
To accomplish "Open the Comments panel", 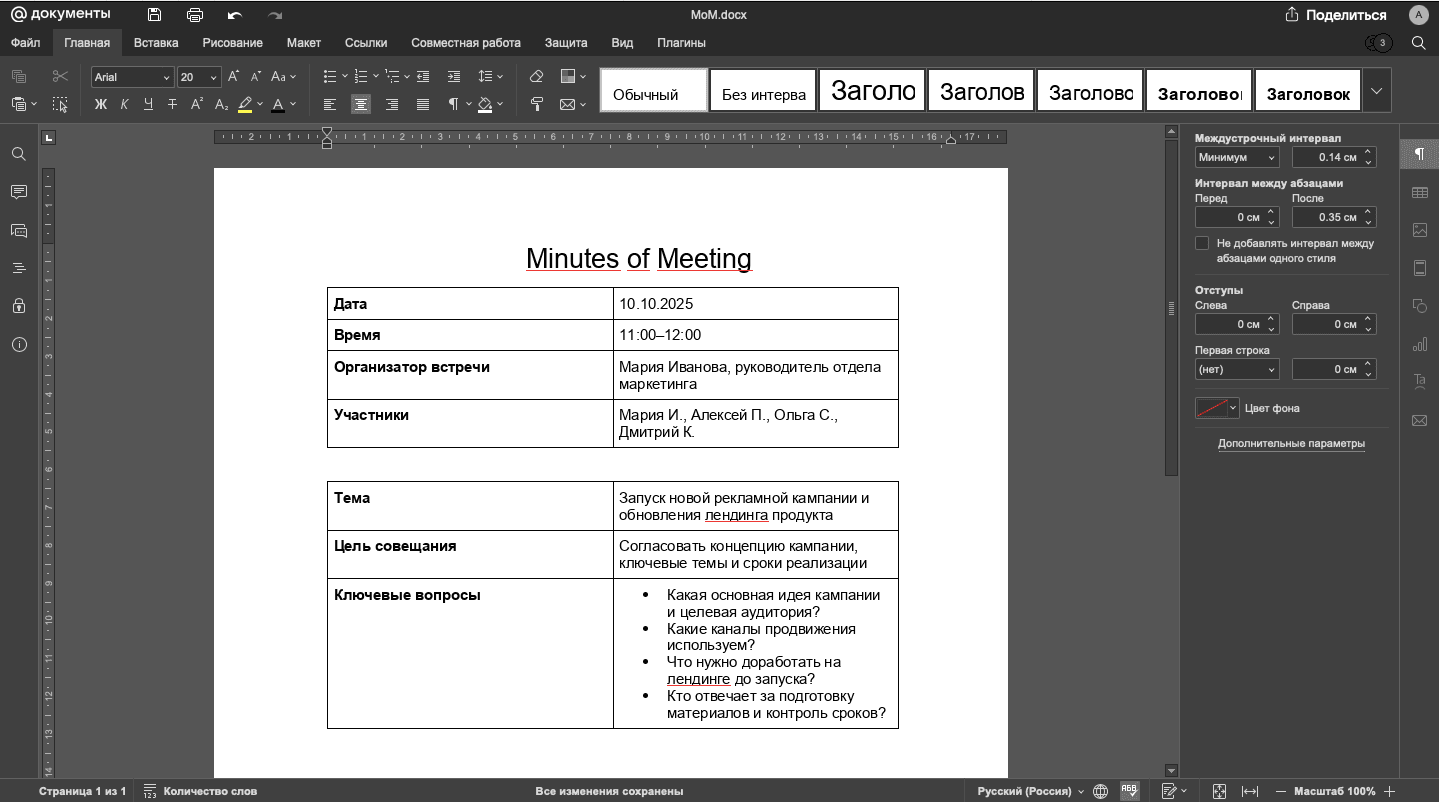I will coord(18,192).
